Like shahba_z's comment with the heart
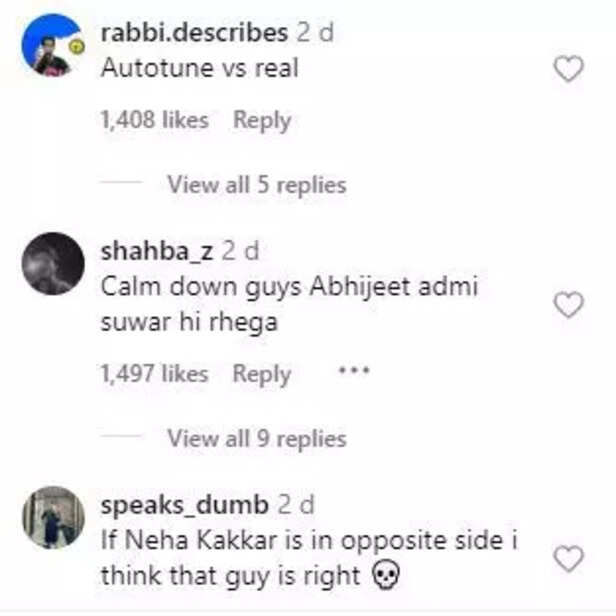616x616 pixels. (x=568, y=304)
